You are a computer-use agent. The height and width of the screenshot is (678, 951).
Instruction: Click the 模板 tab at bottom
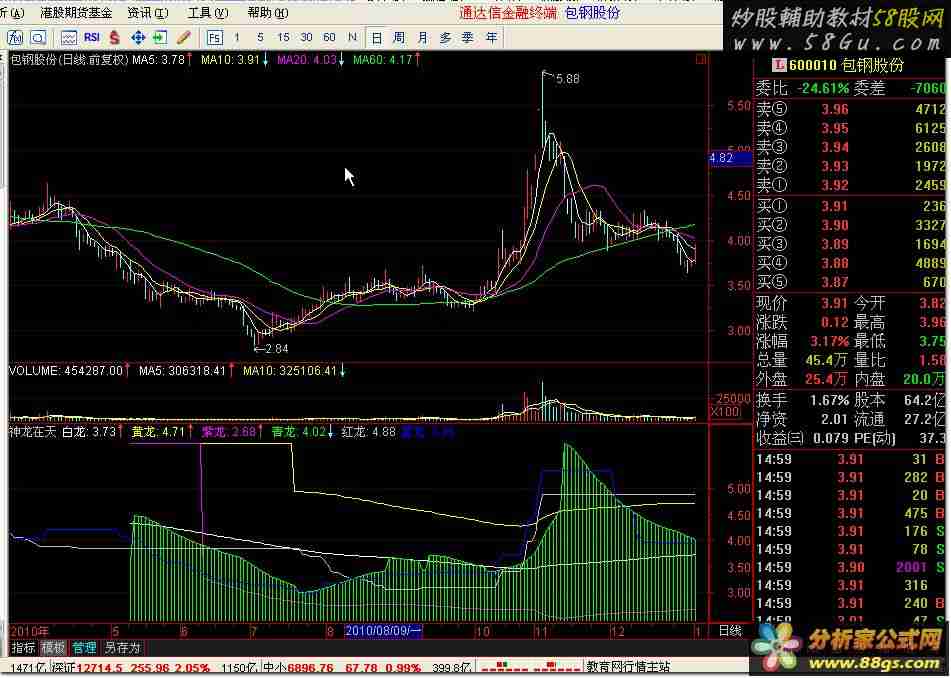pos(53,648)
